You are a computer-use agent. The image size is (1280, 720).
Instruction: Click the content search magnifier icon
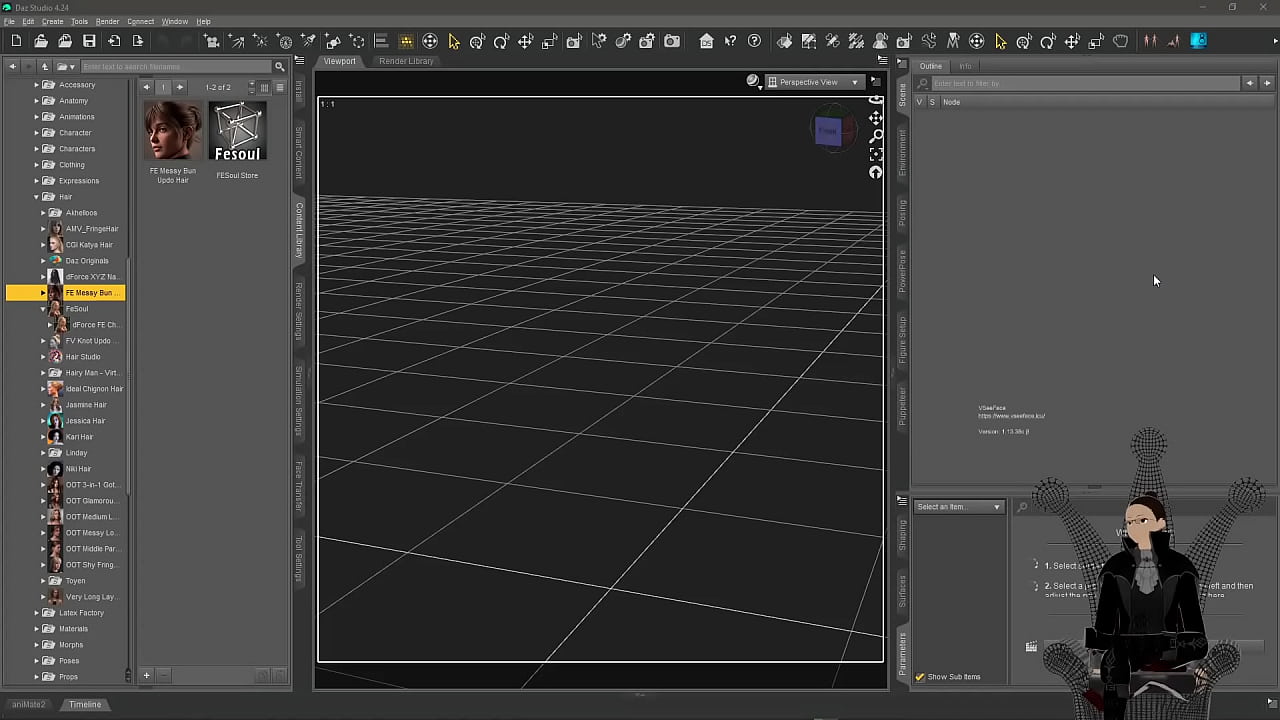click(x=280, y=67)
